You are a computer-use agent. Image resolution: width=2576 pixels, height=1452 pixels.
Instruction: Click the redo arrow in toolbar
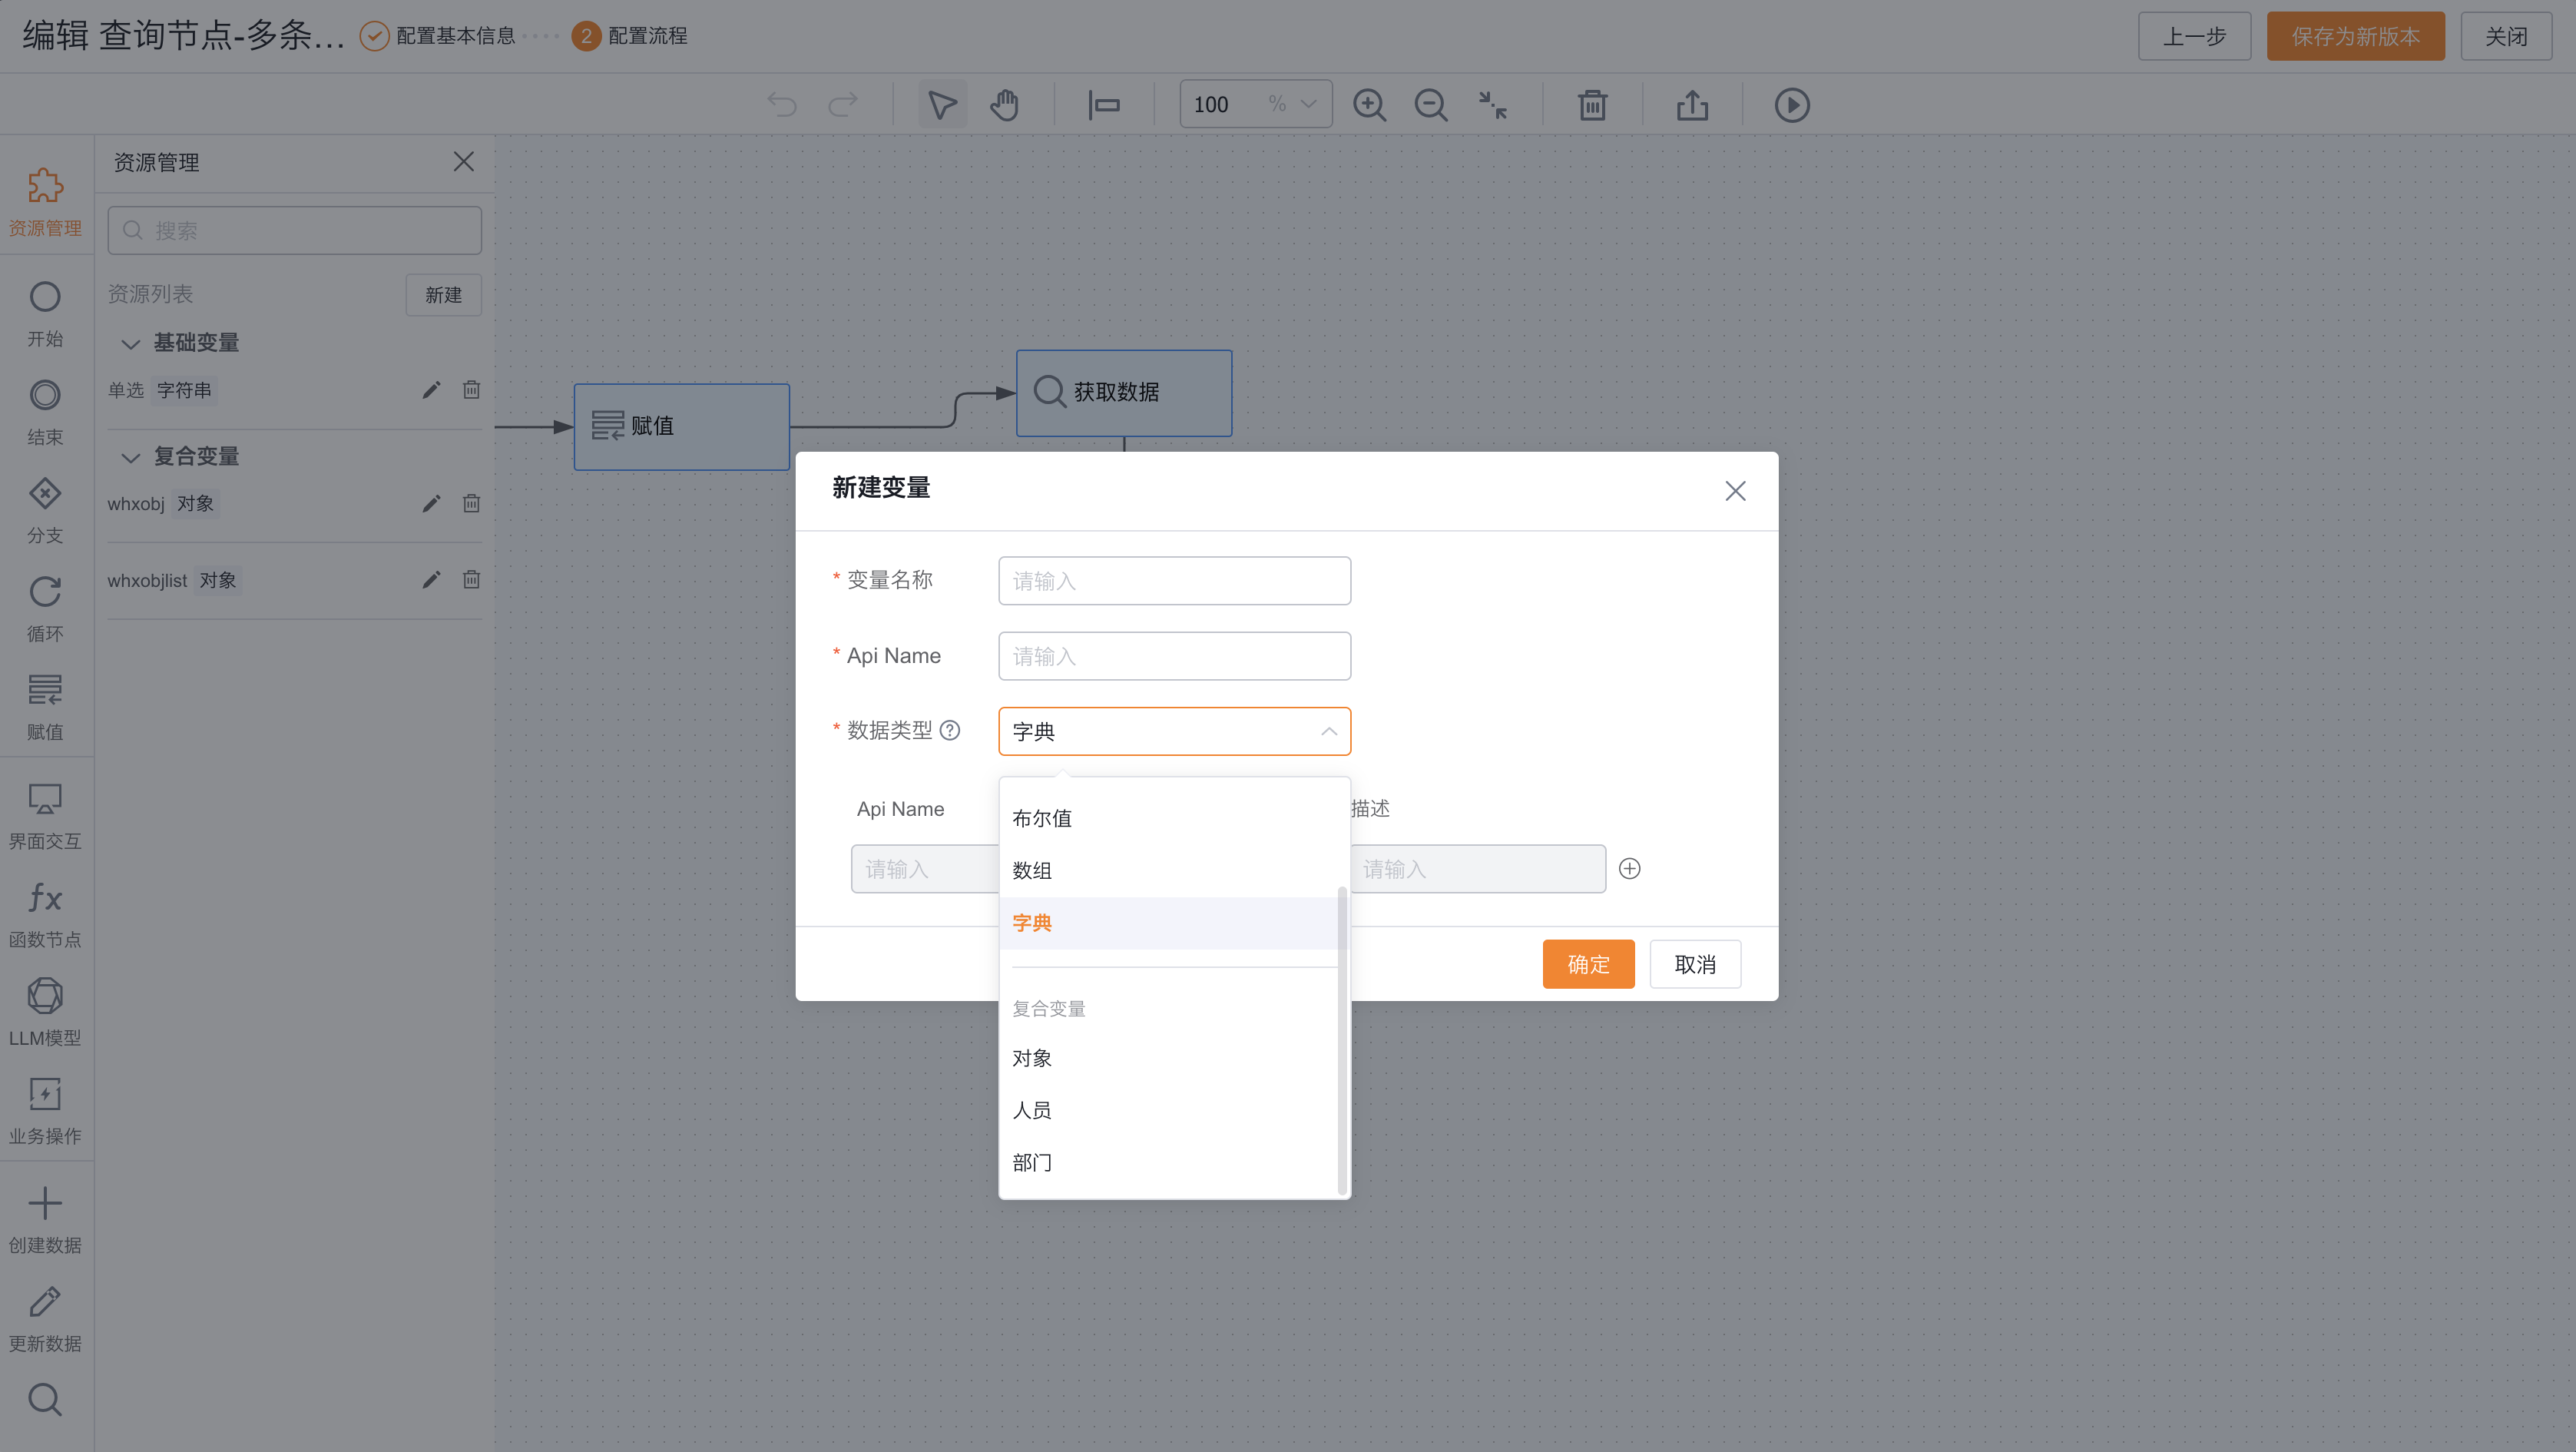843,104
